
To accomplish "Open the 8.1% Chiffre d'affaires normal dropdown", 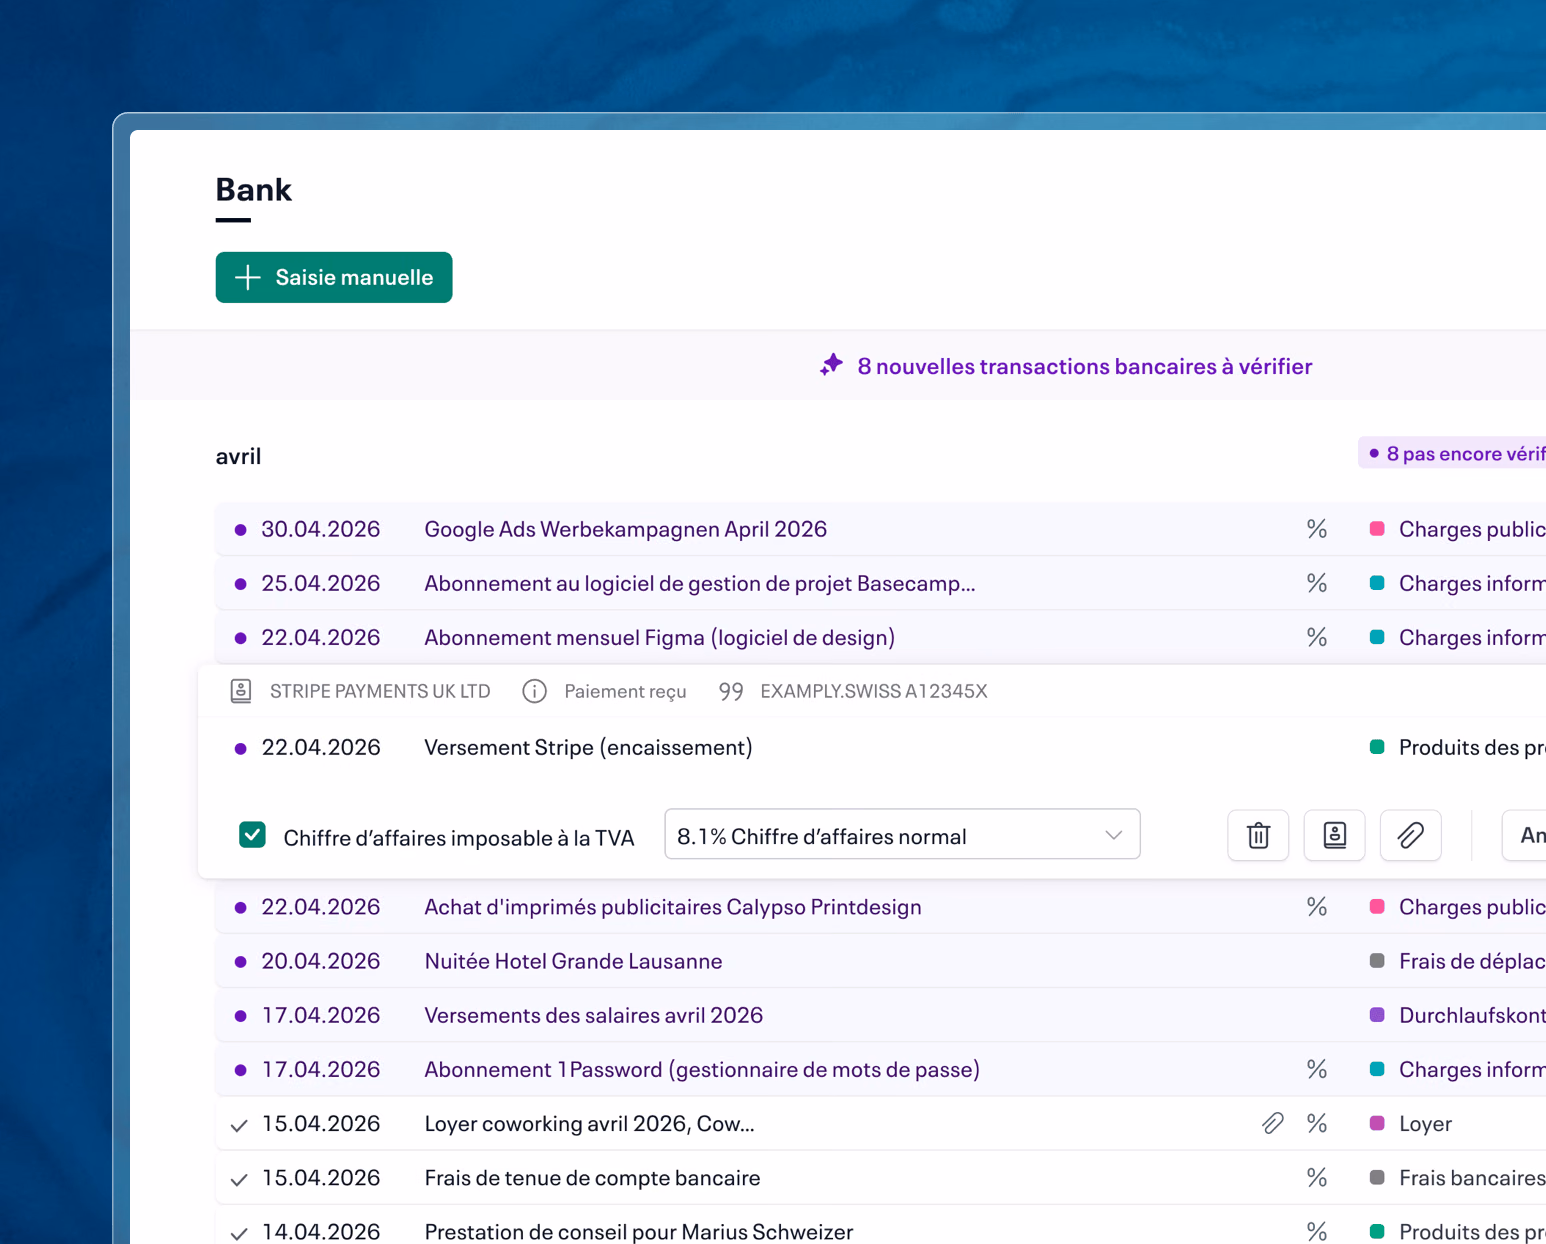I will pos(902,835).
